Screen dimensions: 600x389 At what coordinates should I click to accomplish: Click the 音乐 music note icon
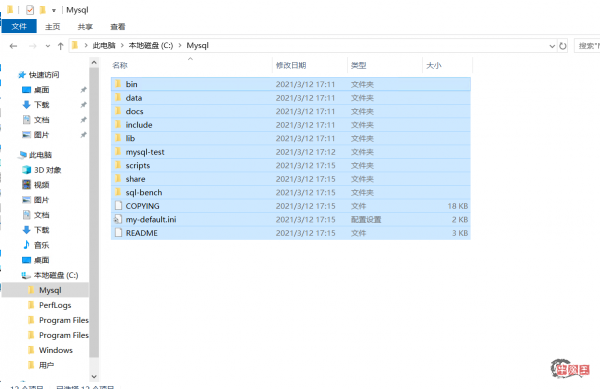coord(26,245)
